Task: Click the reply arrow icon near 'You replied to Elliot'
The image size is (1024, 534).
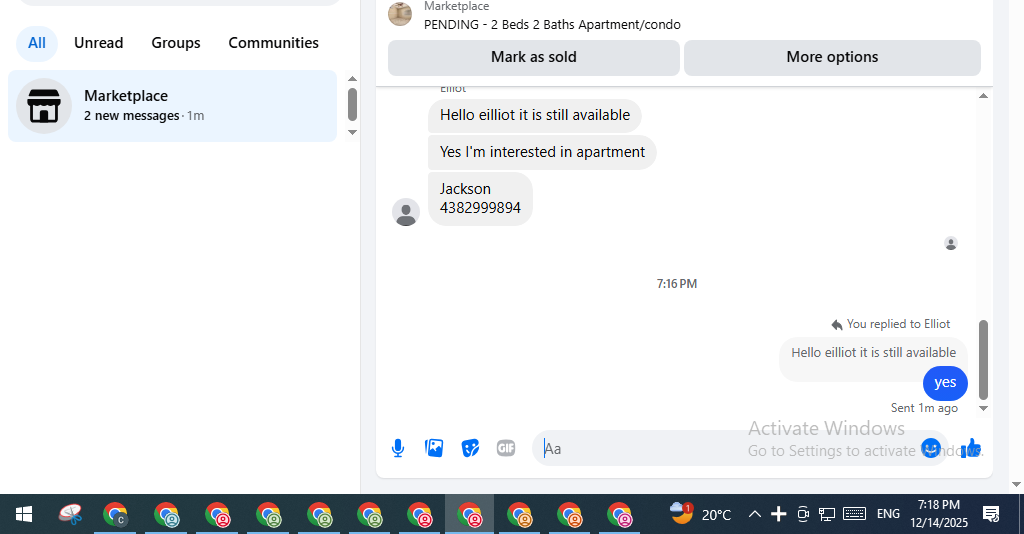Action: coord(837,324)
